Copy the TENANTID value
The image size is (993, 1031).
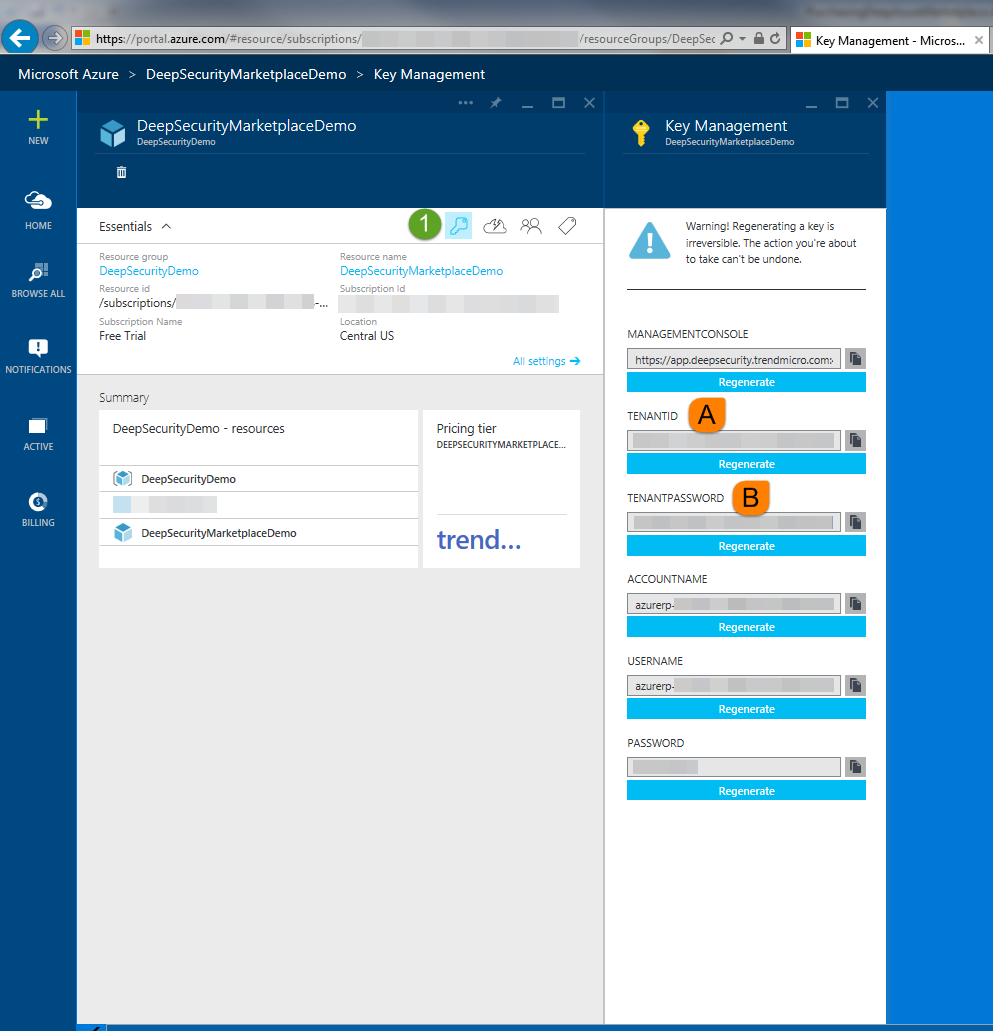tap(855, 441)
